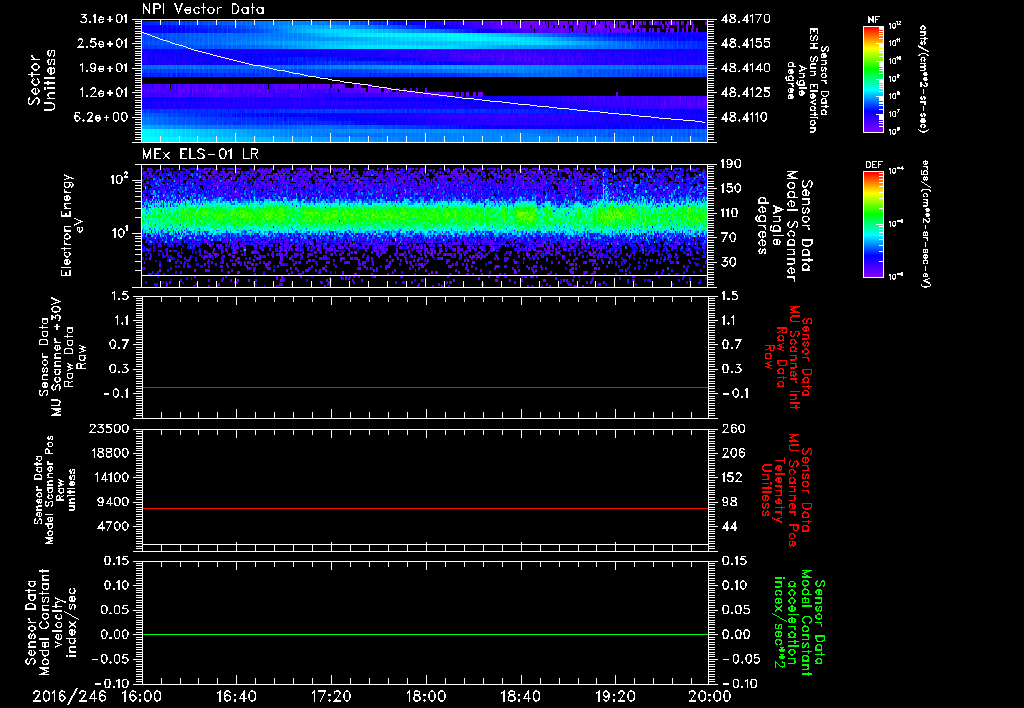Click the 48.4155 elevation angle value
1024x708 pixels.
(x=746, y=43)
